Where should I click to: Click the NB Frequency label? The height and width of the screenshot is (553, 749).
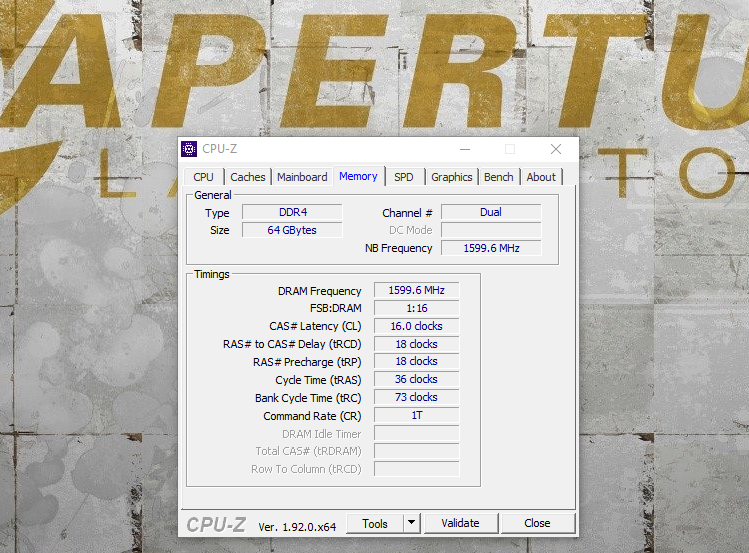pos(398,248)
